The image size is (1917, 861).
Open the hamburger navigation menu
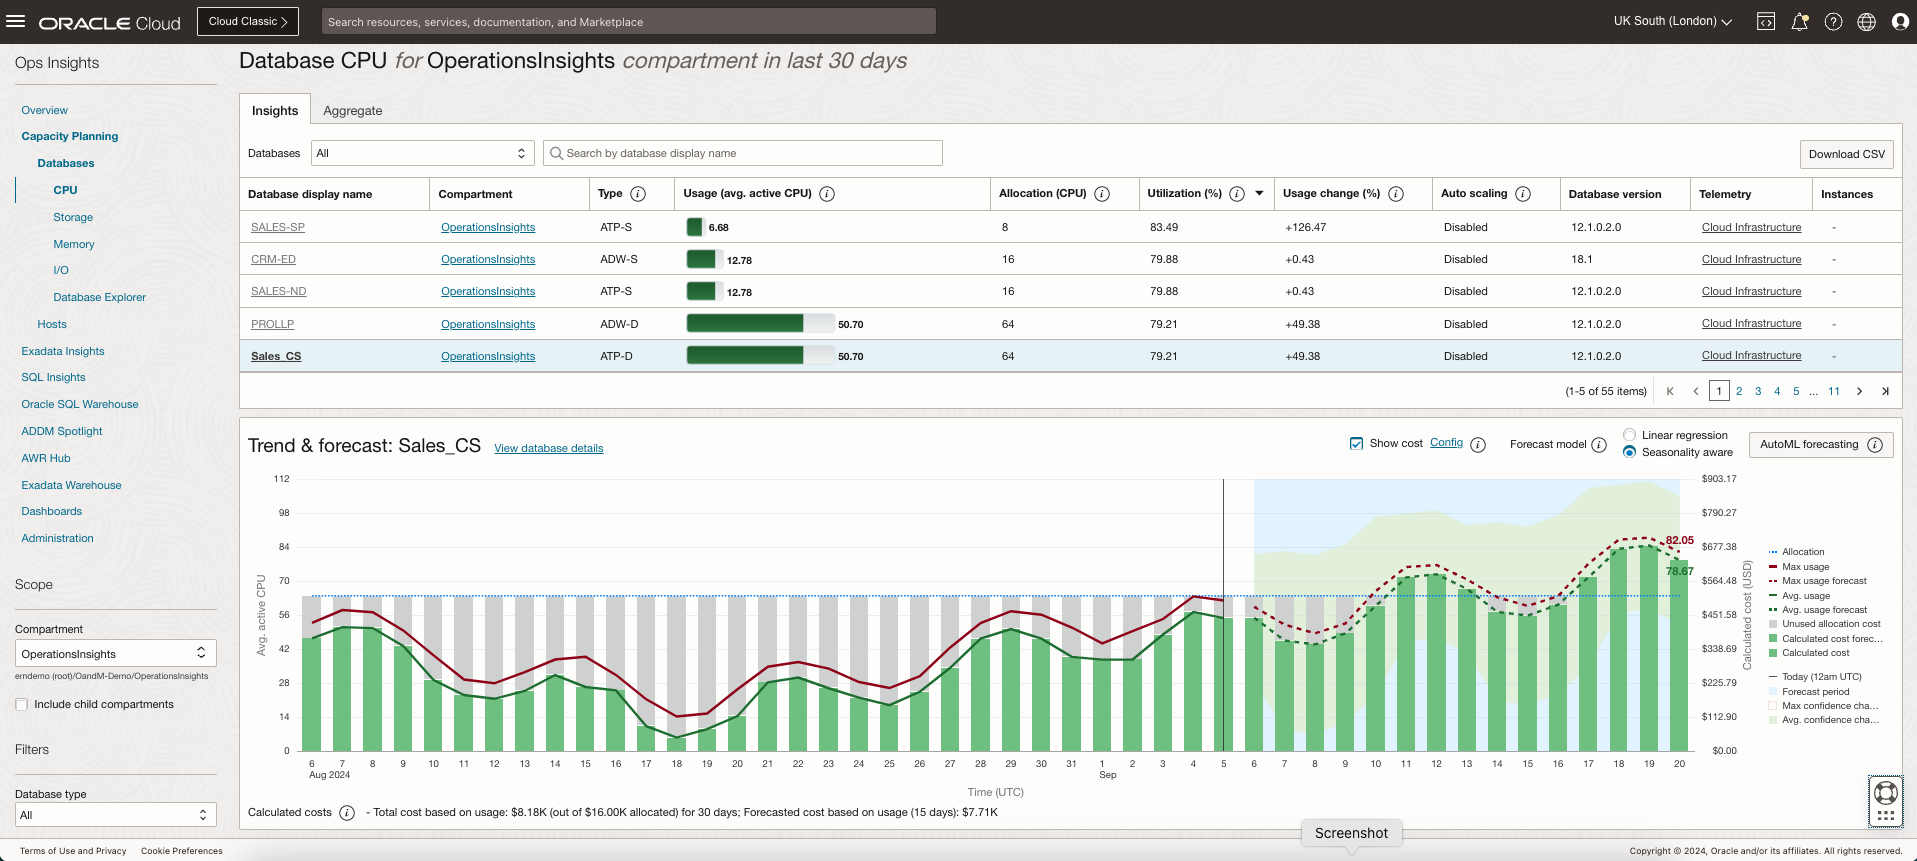click(x=15, y=21)
